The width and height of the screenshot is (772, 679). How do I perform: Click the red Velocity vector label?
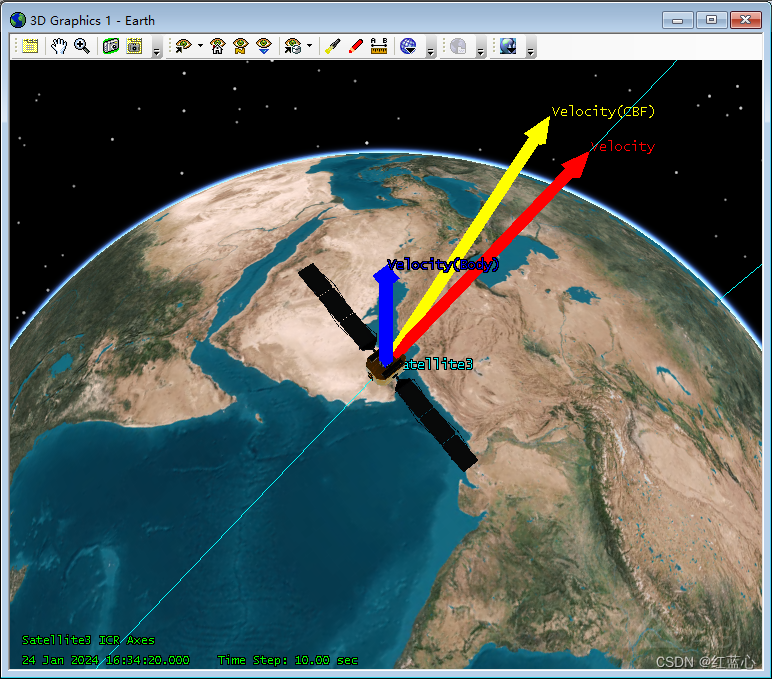623,146
